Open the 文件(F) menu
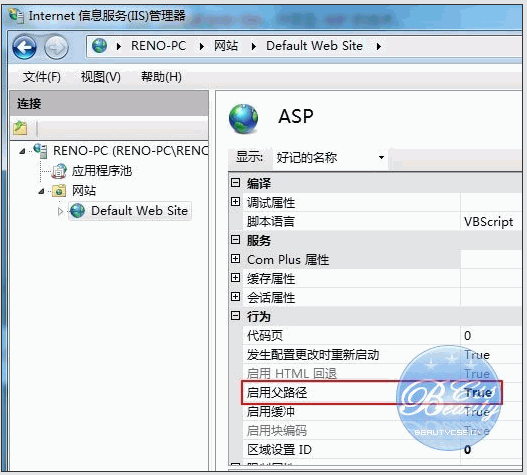 tap(42, 77)
